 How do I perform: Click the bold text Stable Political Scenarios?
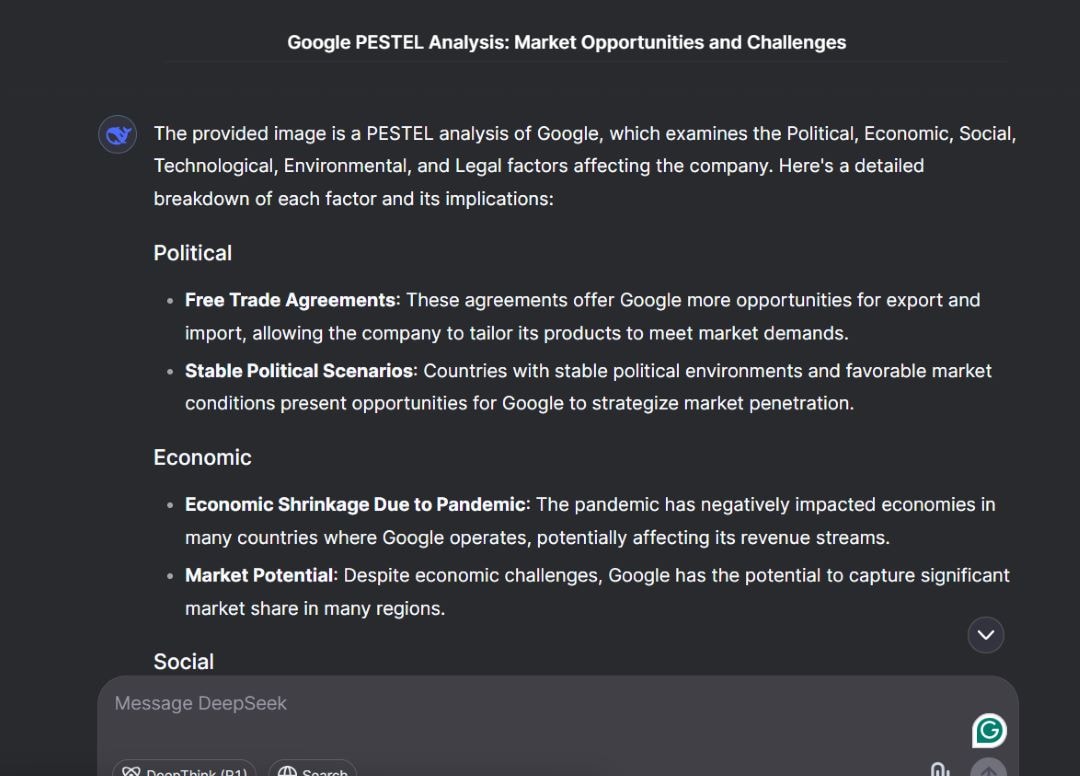click(x=299, y=371)
